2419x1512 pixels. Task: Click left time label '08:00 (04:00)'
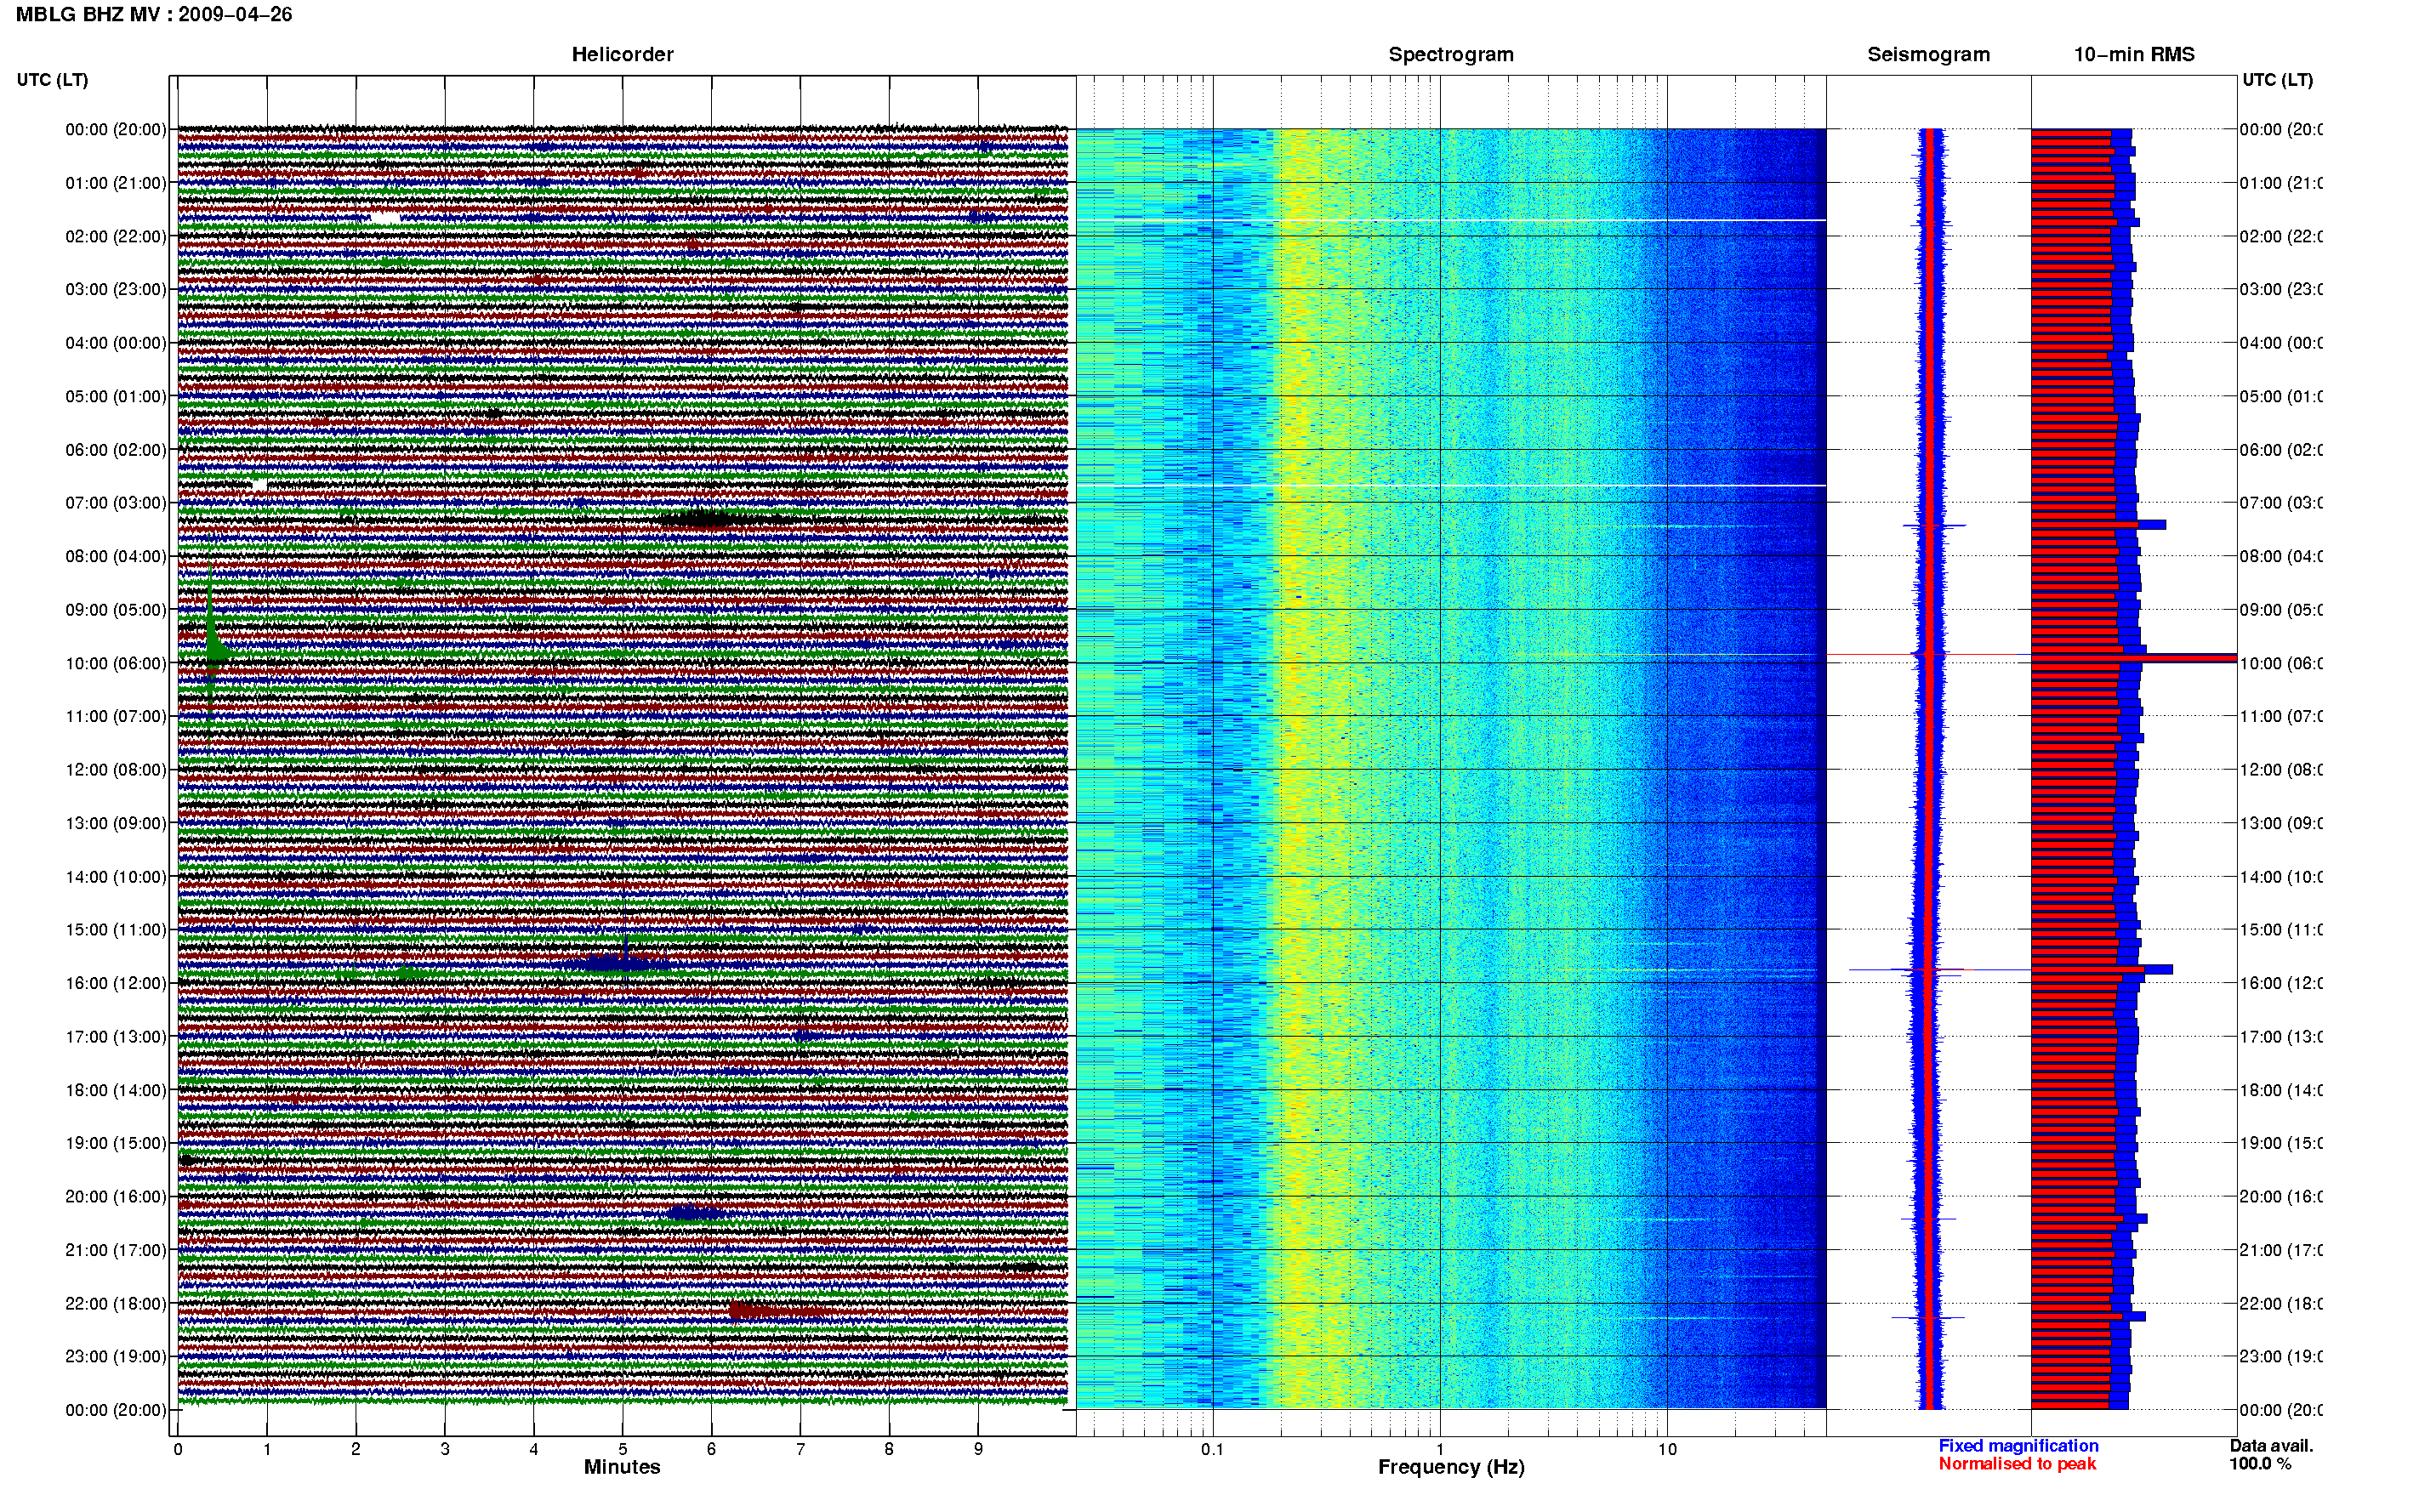pos(116,557)
